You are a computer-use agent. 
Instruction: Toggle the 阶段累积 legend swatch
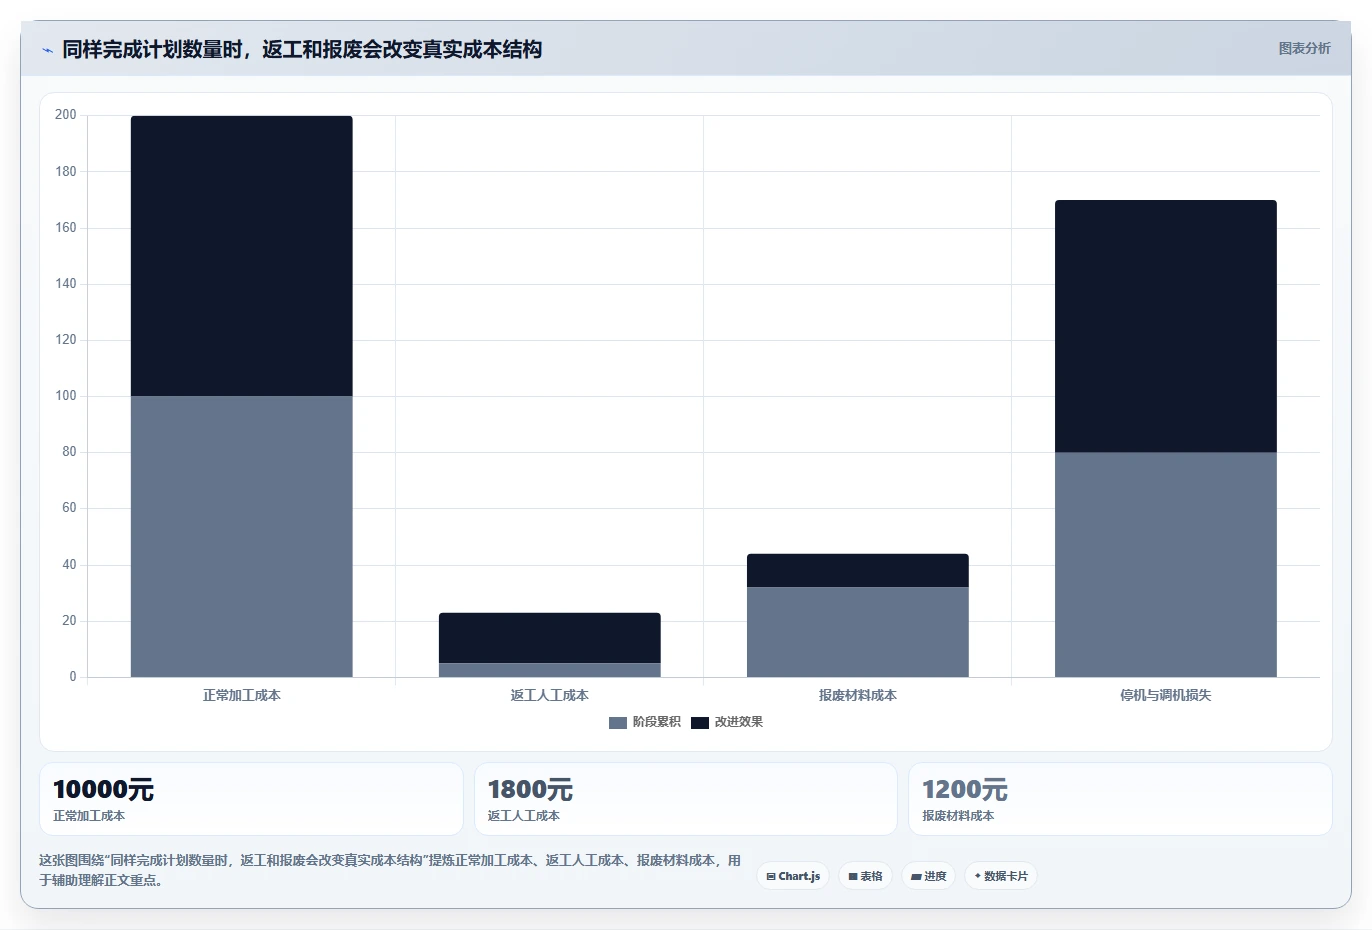click(x=618, y=722)
